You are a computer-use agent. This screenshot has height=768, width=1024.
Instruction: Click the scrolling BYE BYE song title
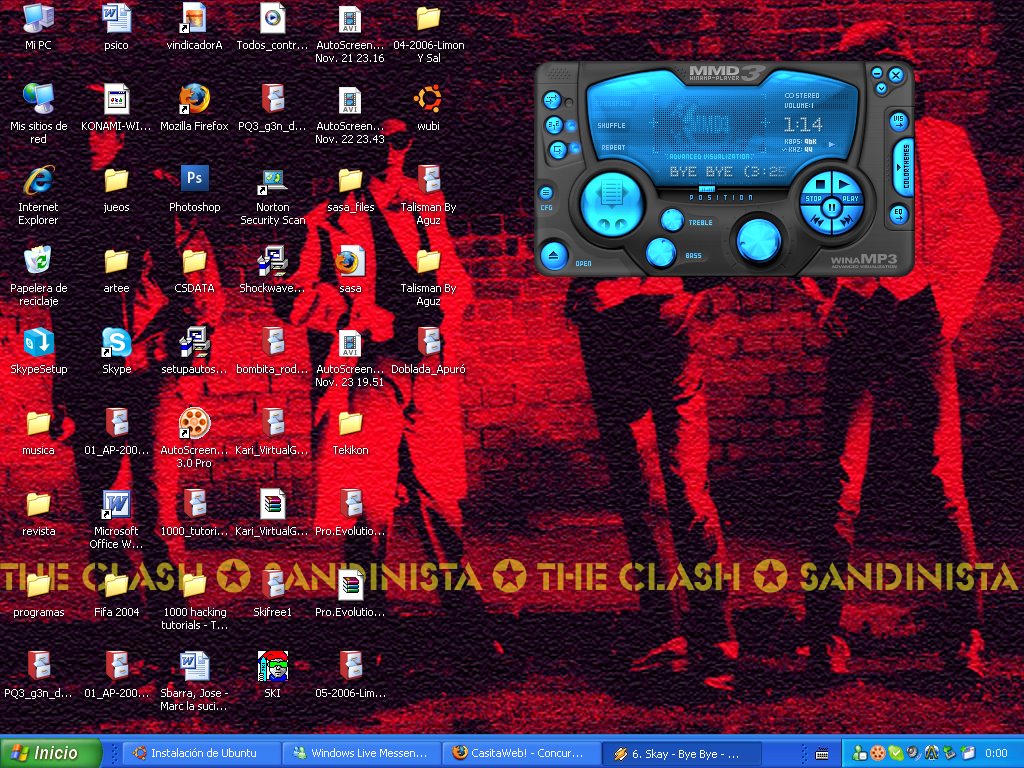coord(727,172)
